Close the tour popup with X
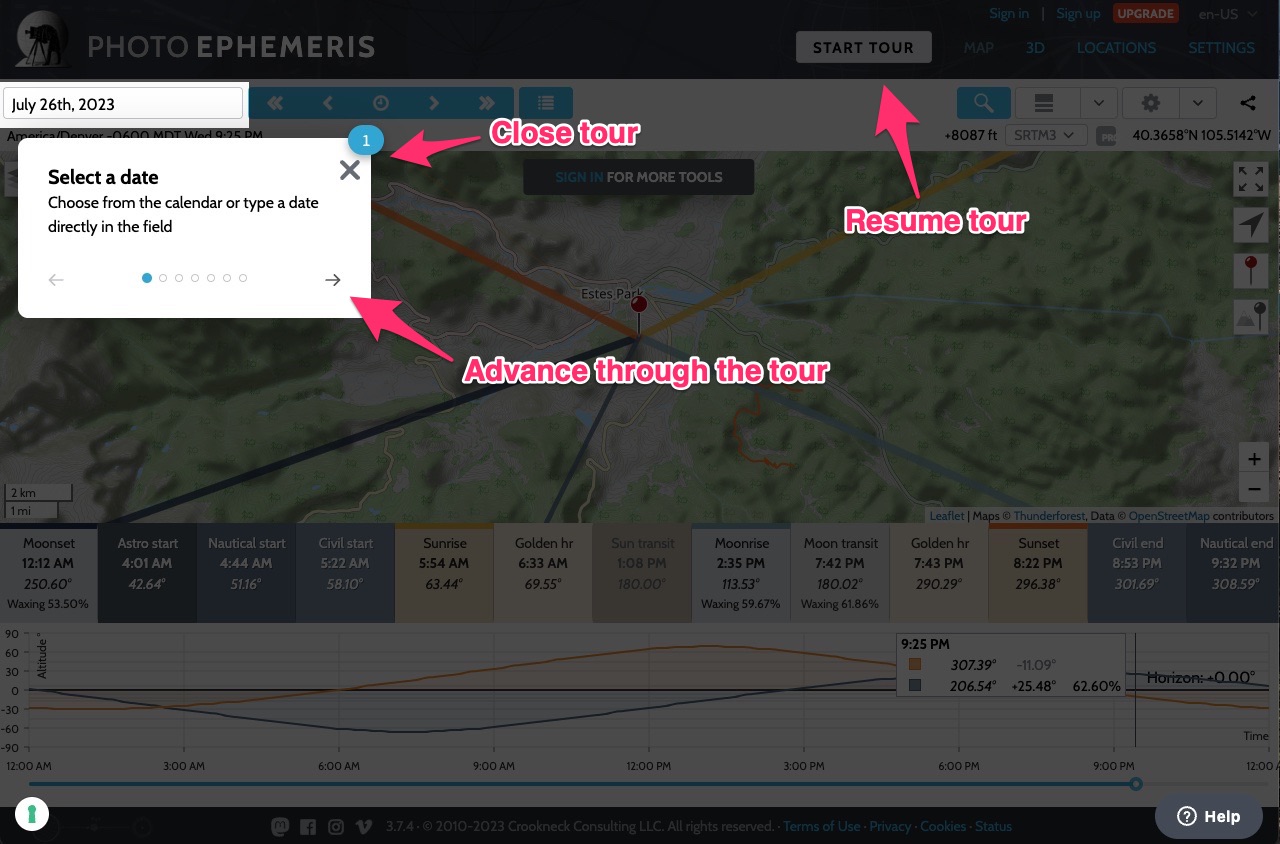 pos(349,169)
